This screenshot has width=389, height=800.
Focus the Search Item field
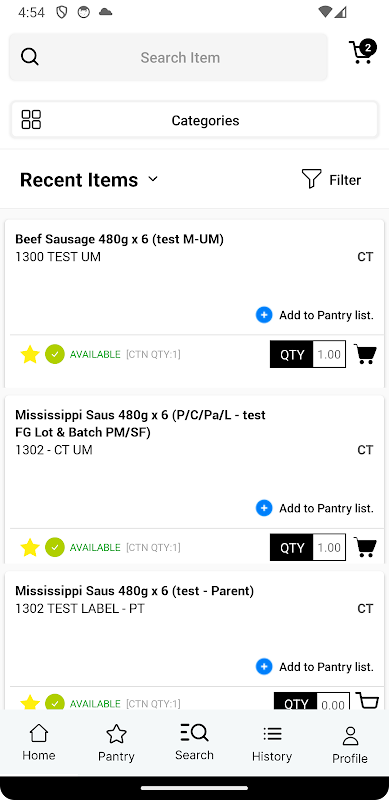coord(168,57)
